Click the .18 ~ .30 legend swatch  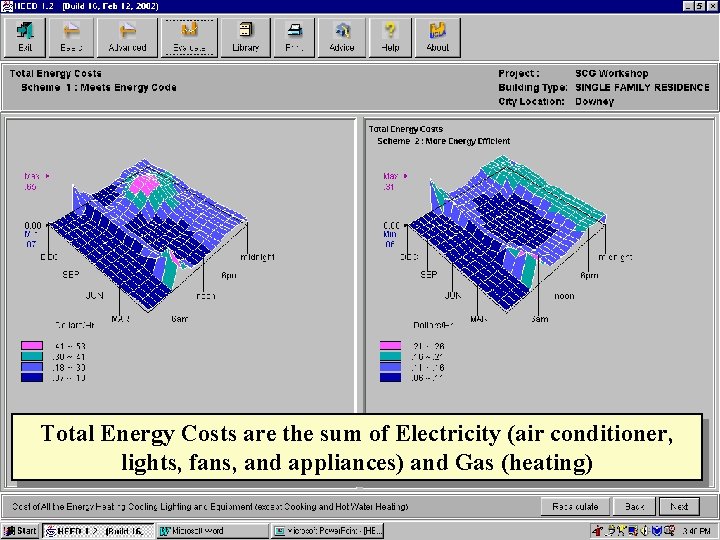click(x=32, y=366)
